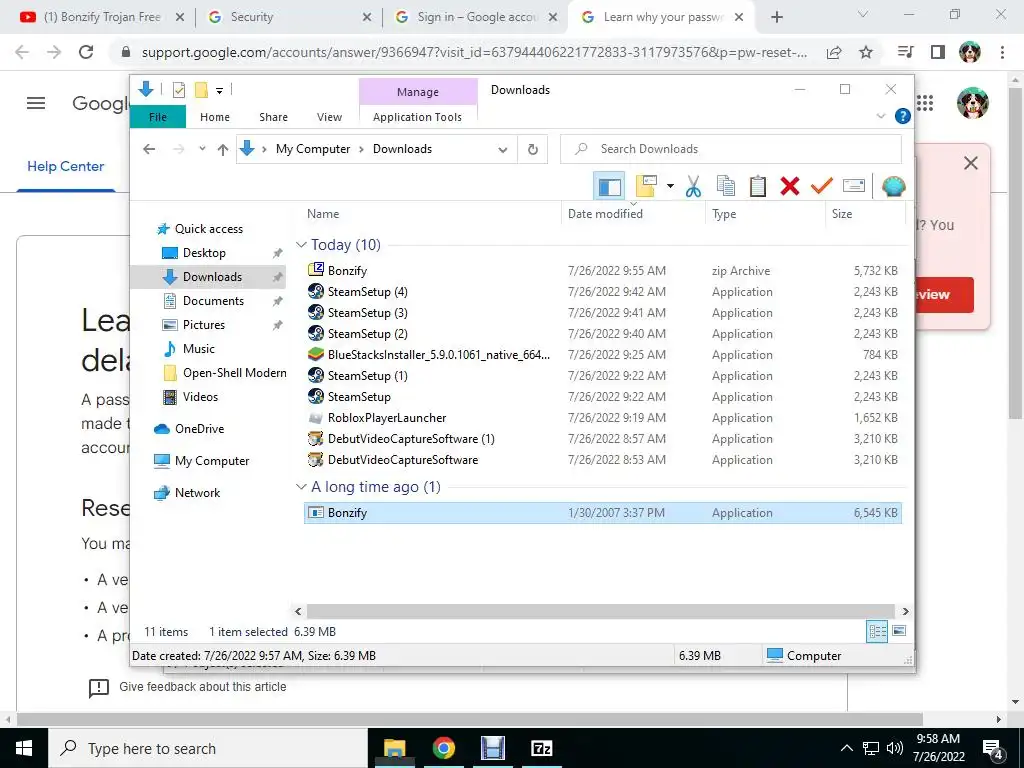Open 7-Zip from the taskbar

(542, 748)
